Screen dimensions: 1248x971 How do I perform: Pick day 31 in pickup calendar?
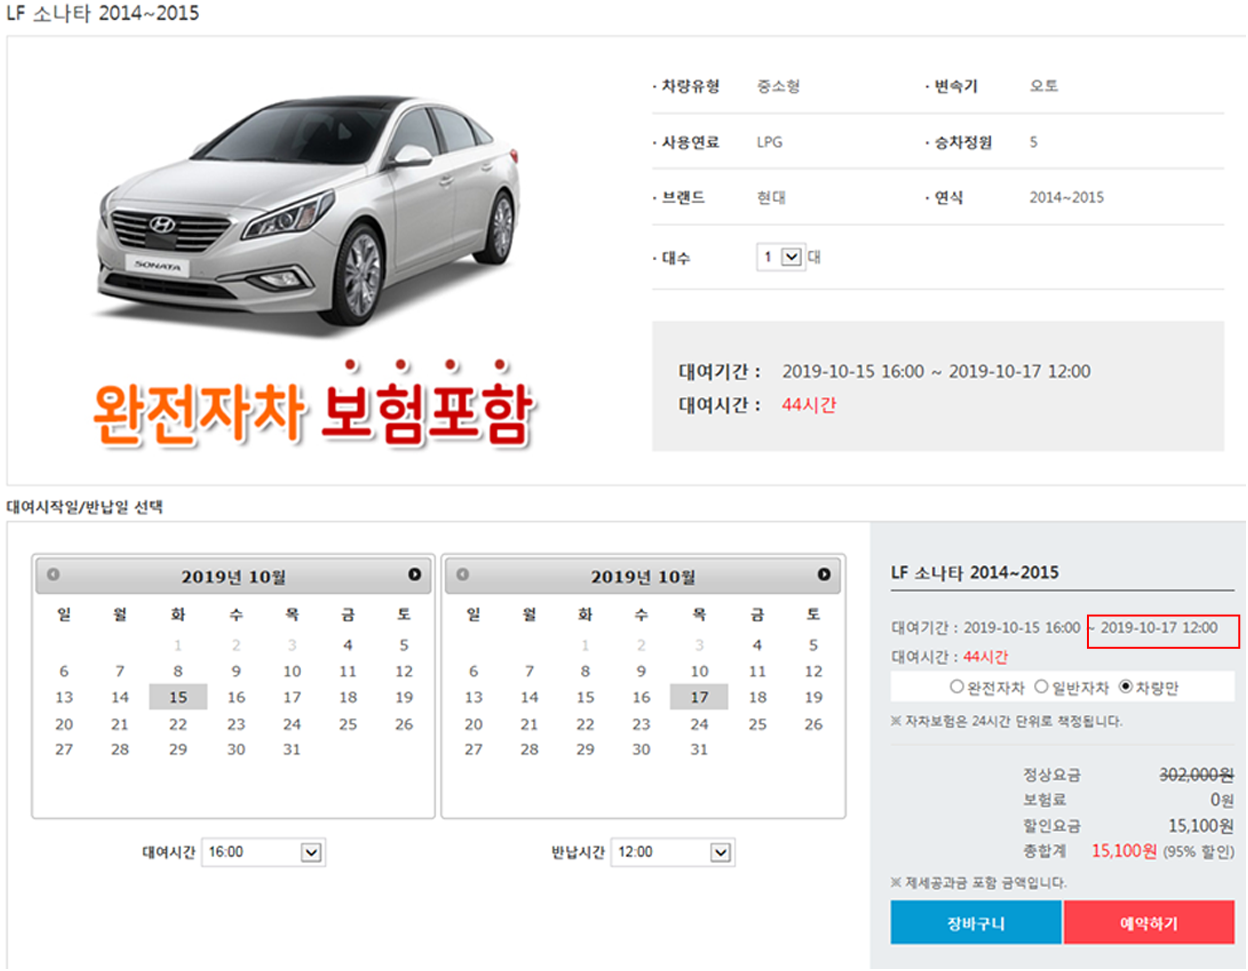(292, 750)
